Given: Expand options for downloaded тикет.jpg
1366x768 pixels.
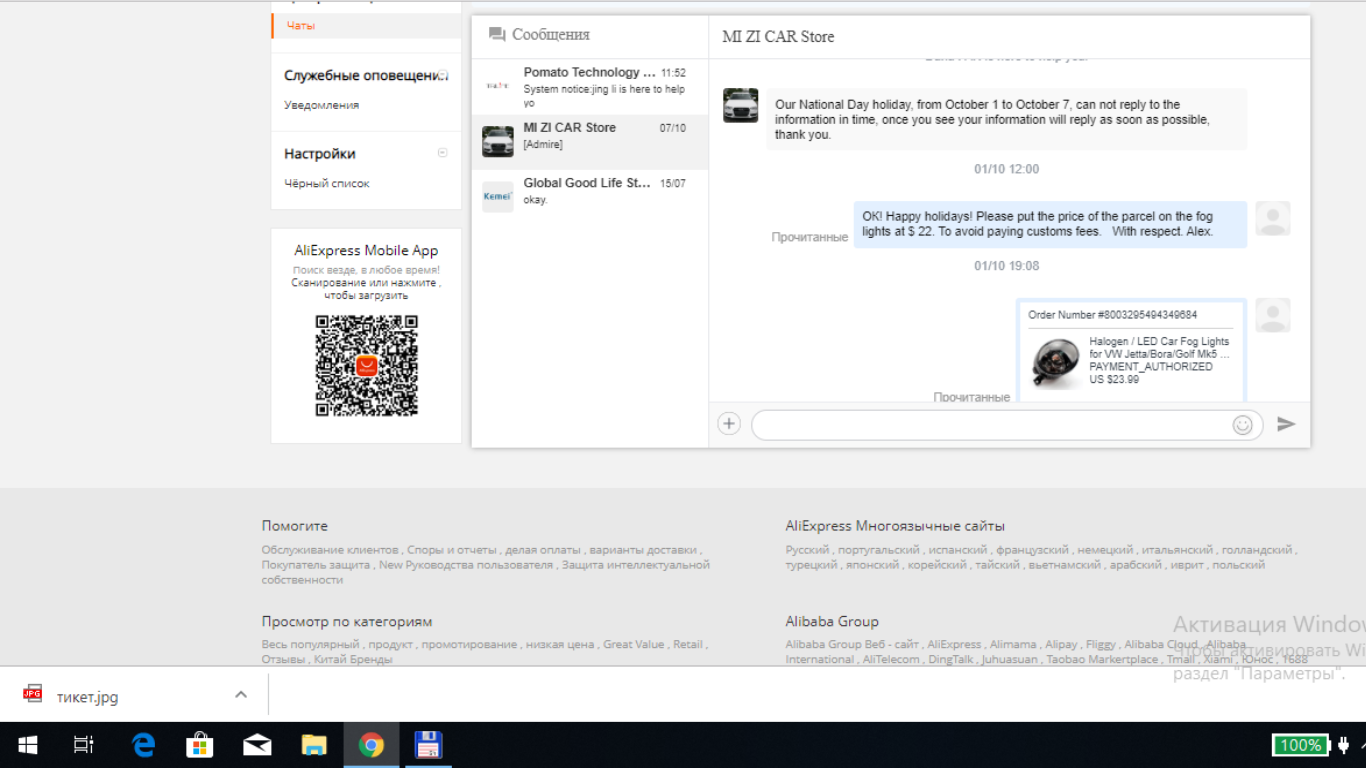Looking at the screenshot, I should pyautogui.click(x=241, y=695).
